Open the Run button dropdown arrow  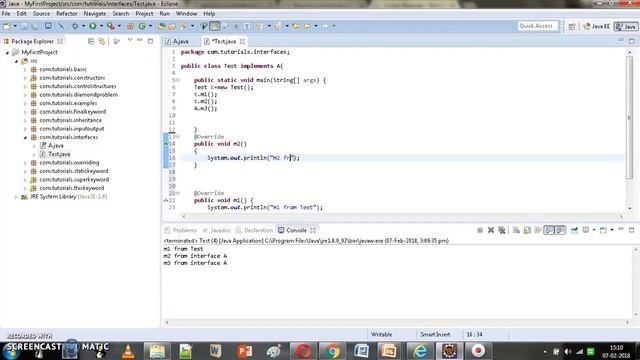pyautogui.click(x=101, y=26)
